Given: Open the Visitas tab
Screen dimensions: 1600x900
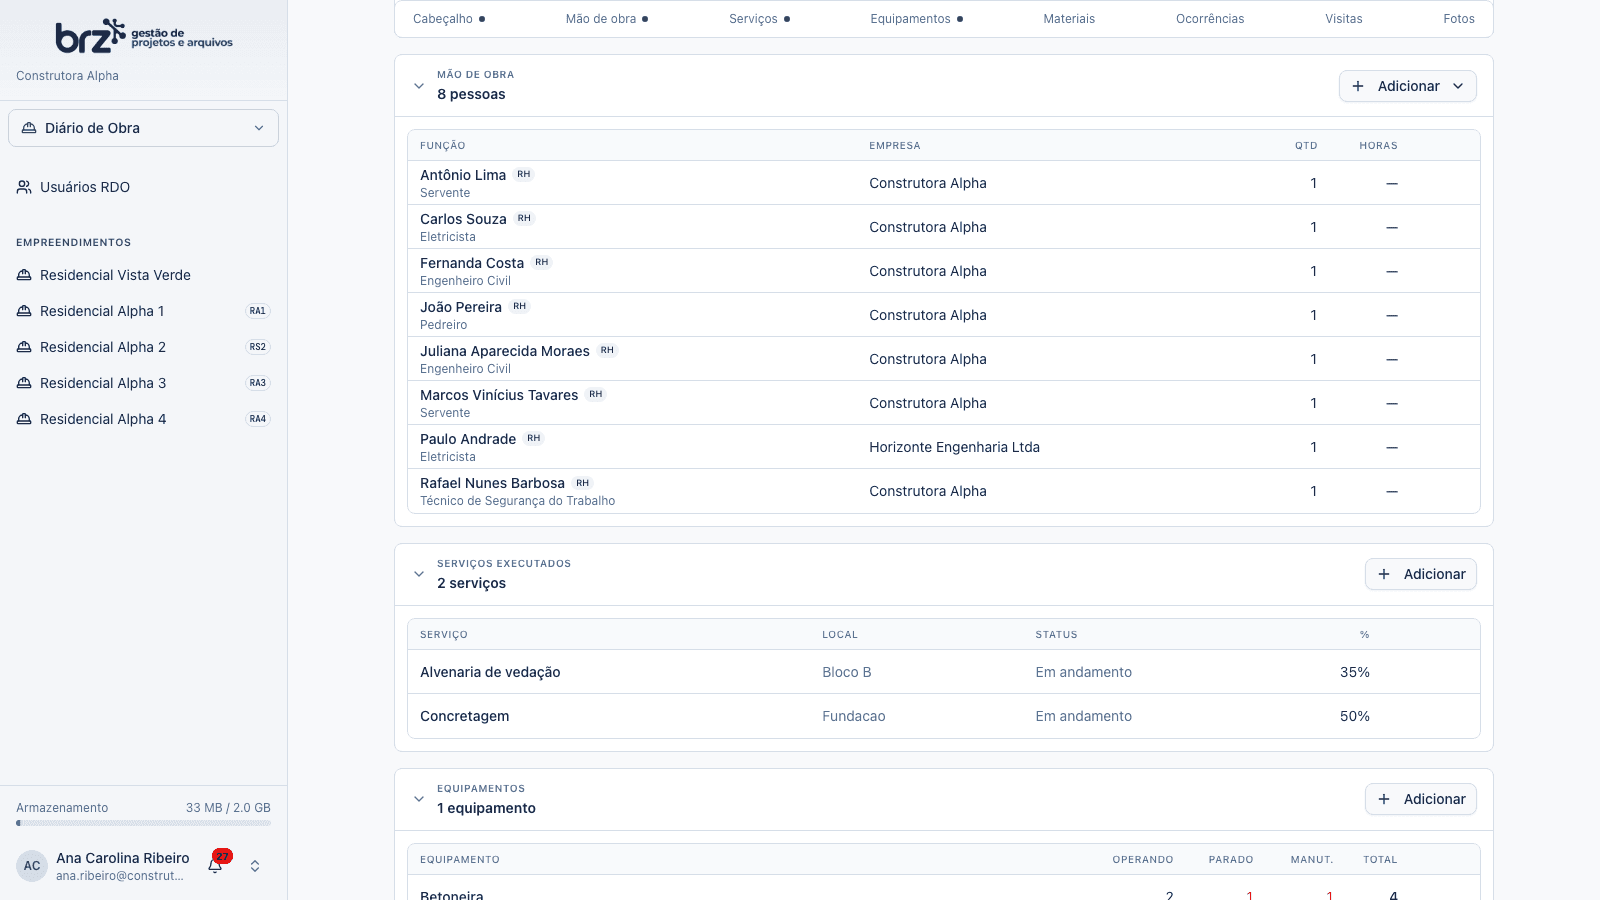Looking at the screenshot, I should 1344,19.
